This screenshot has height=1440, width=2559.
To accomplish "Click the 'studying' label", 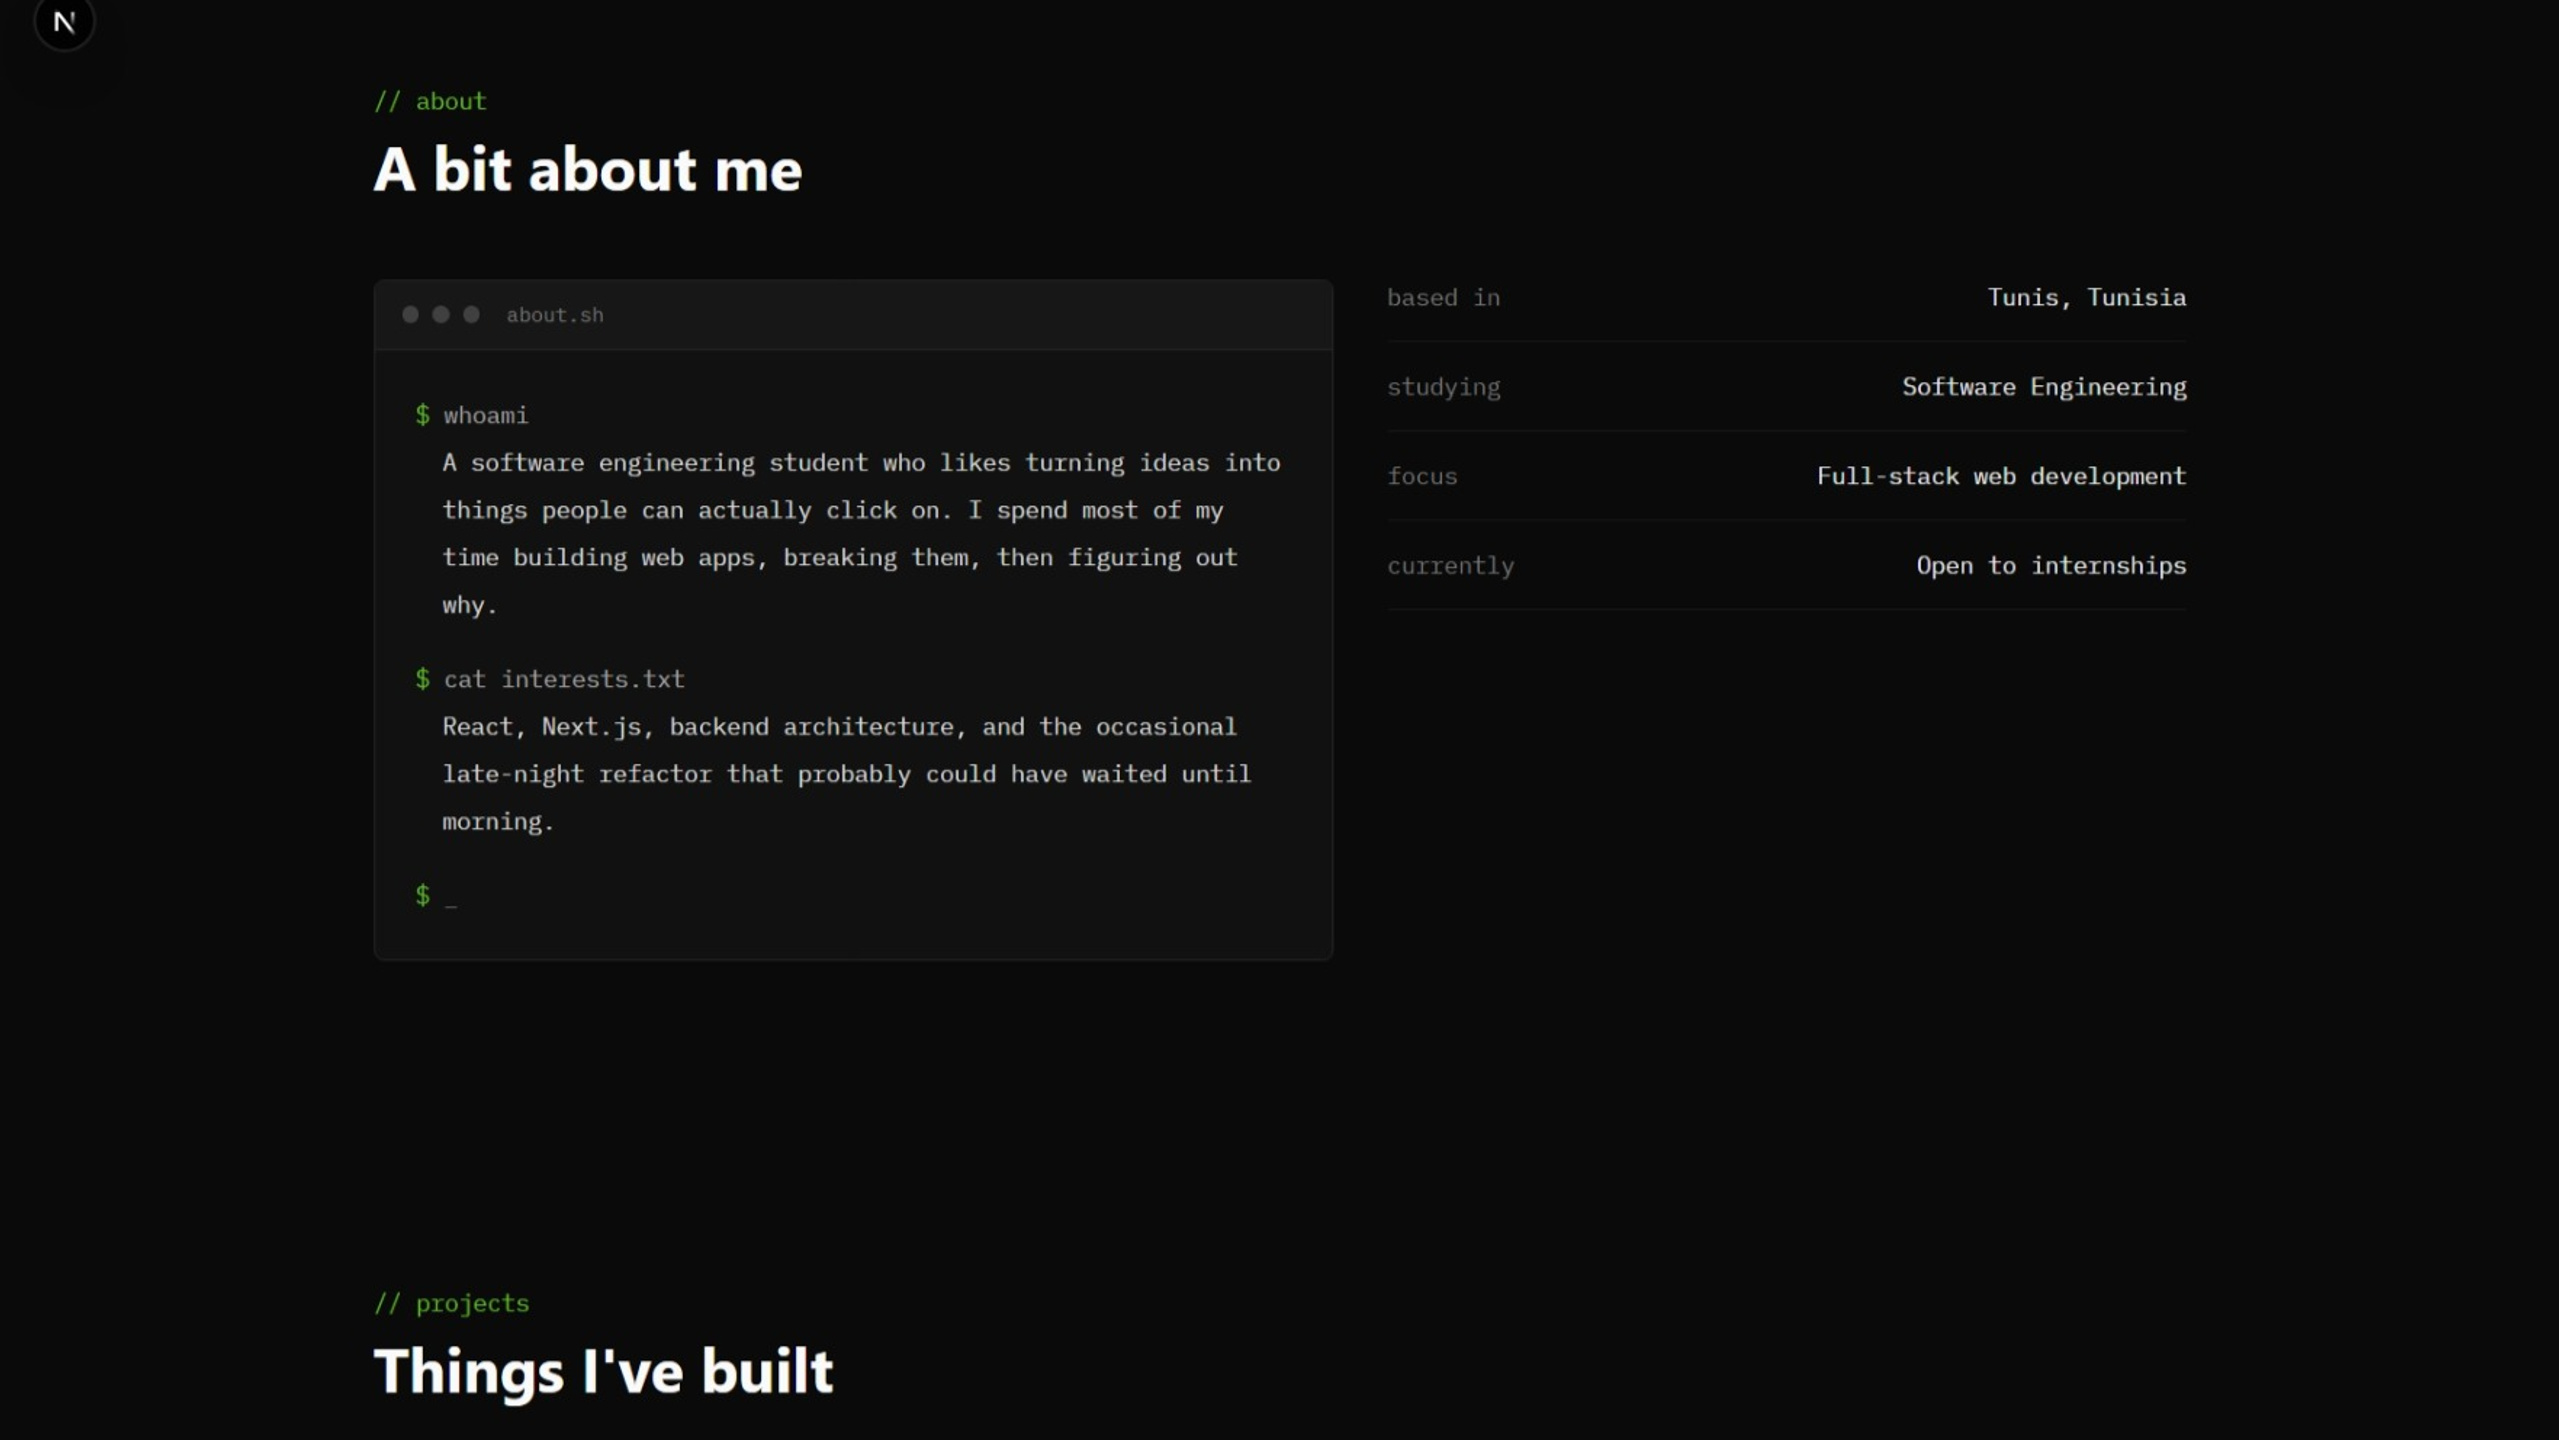I will [x=1444, y=387].
